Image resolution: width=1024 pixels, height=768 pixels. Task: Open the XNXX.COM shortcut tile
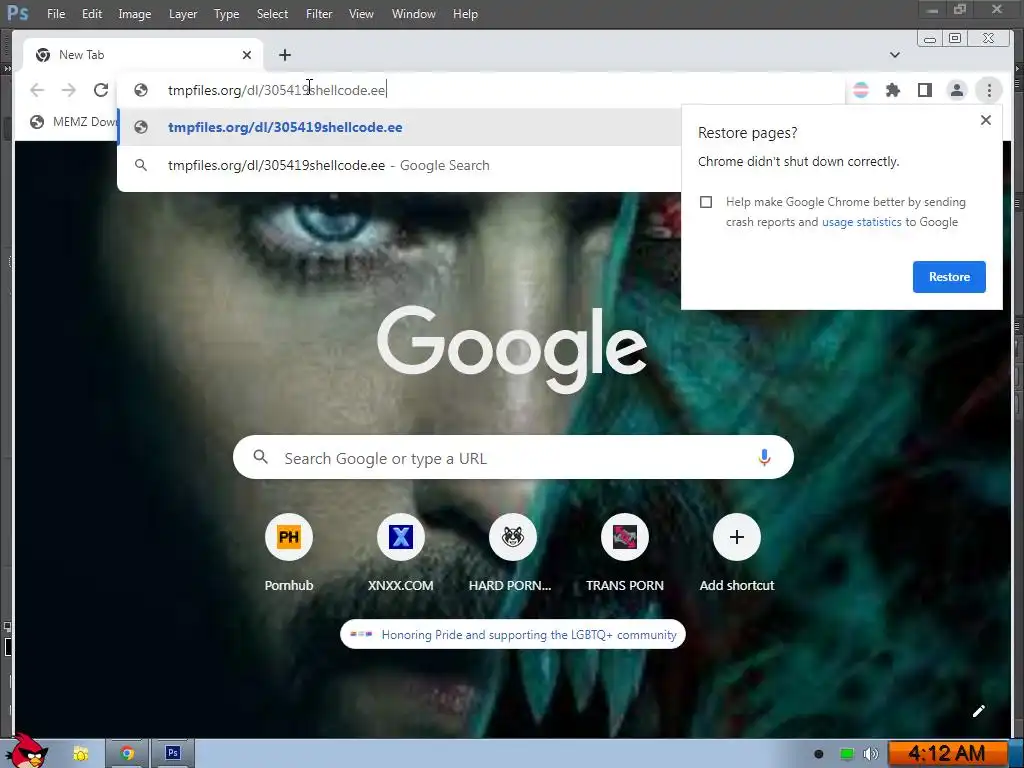[400, 552]
